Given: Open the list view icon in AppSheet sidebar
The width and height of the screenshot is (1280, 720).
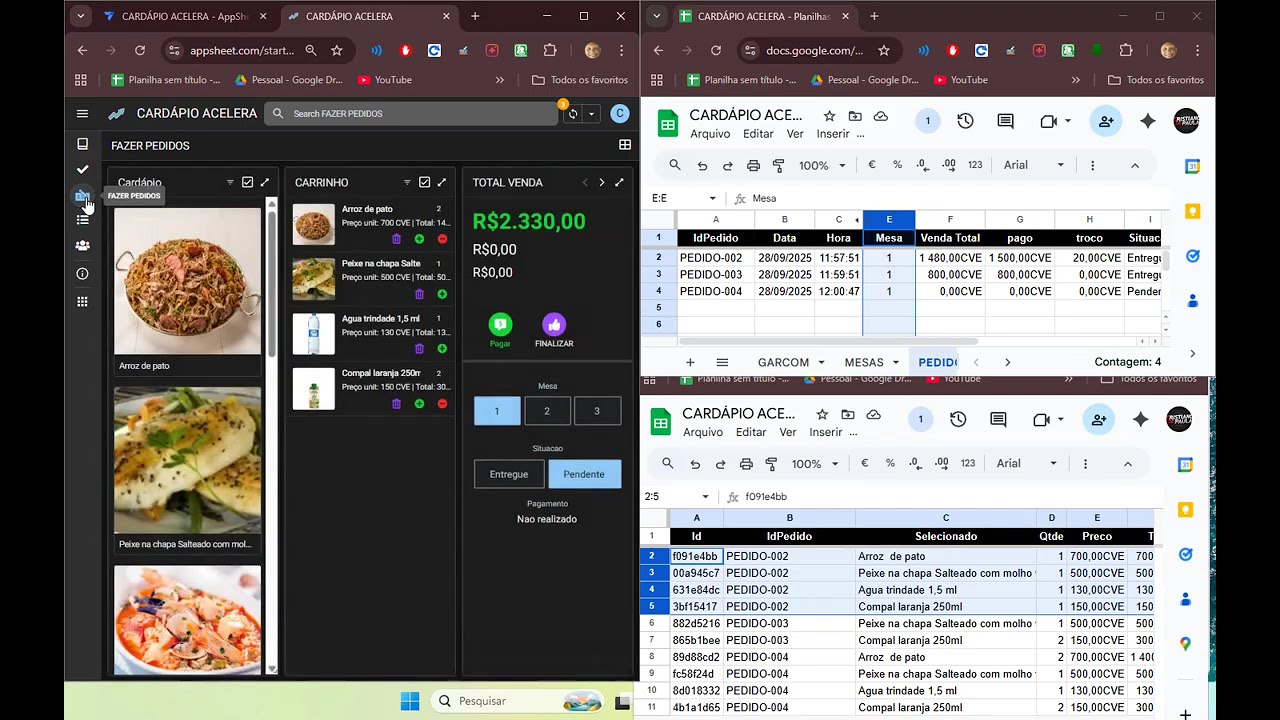Looking at the screenshot, I should [82, 219].
